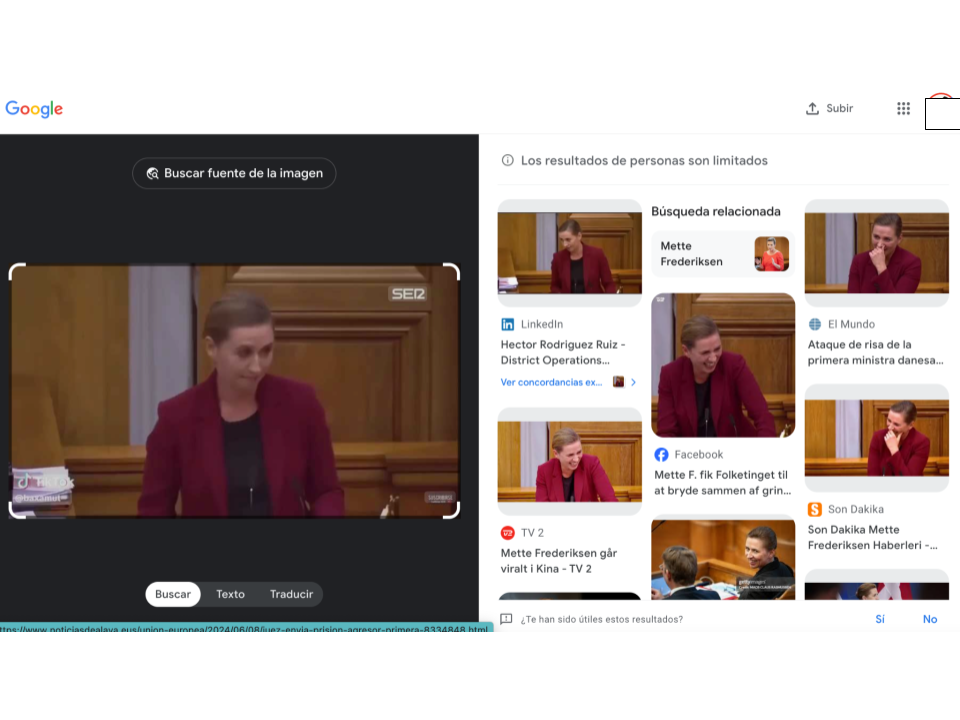Expand Ver concordancias exactas chevron
960x720 pixels.
coord(633,382)
